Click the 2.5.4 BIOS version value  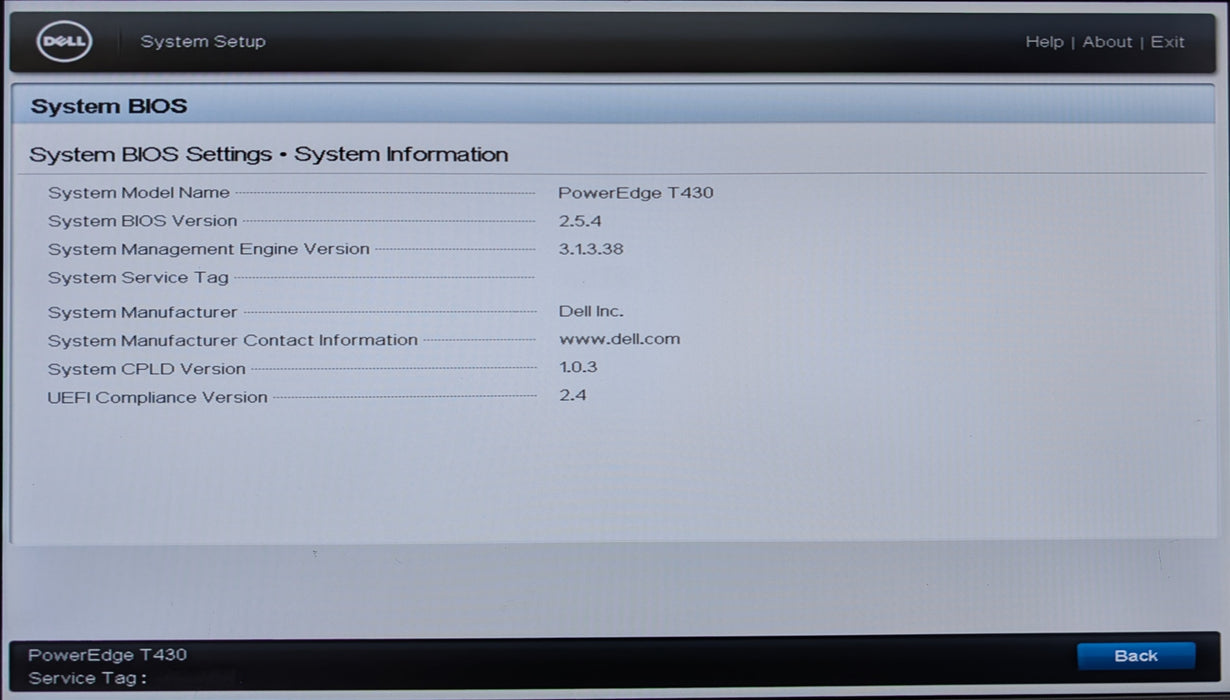pos(580,221)
